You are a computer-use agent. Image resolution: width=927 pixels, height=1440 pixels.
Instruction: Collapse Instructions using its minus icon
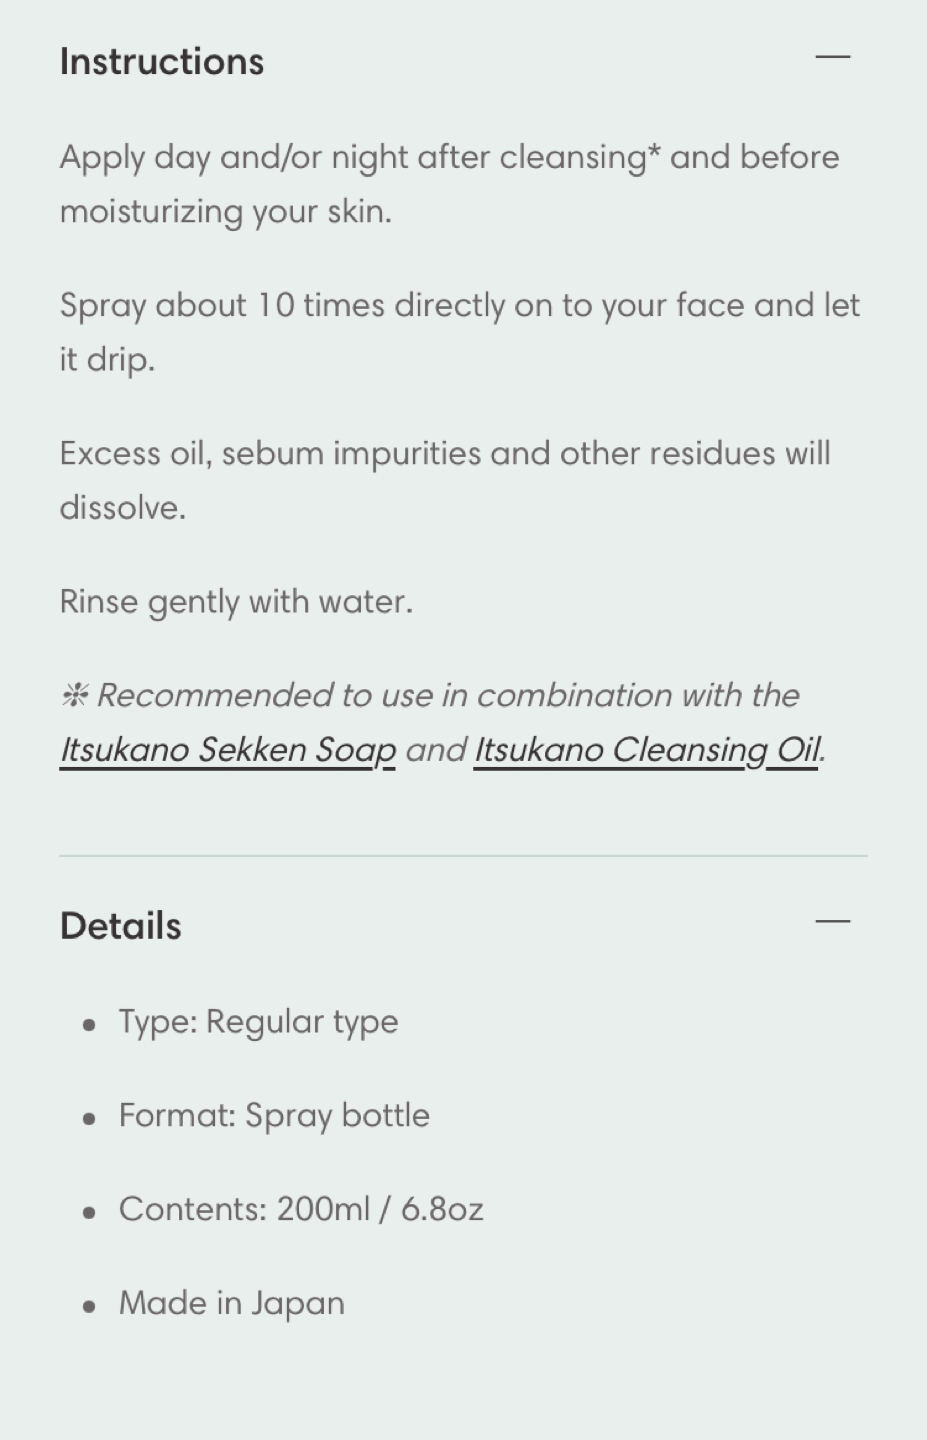click(x=832, y=57)
